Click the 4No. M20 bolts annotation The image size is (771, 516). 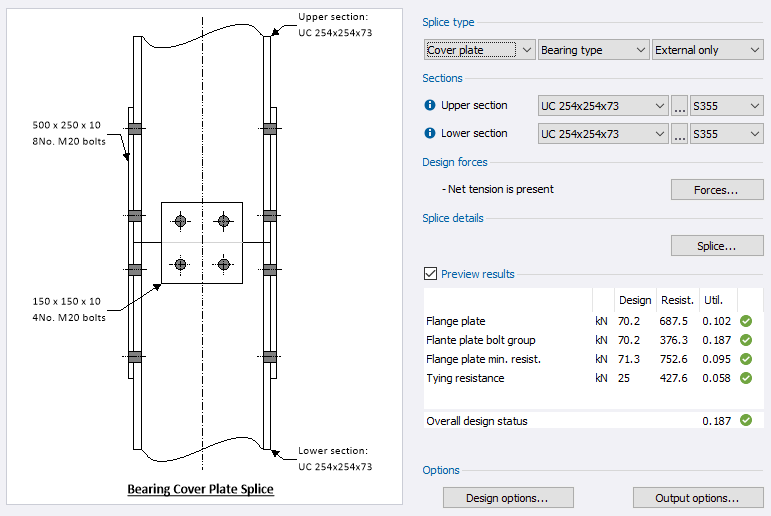click(x=69, y=317)
